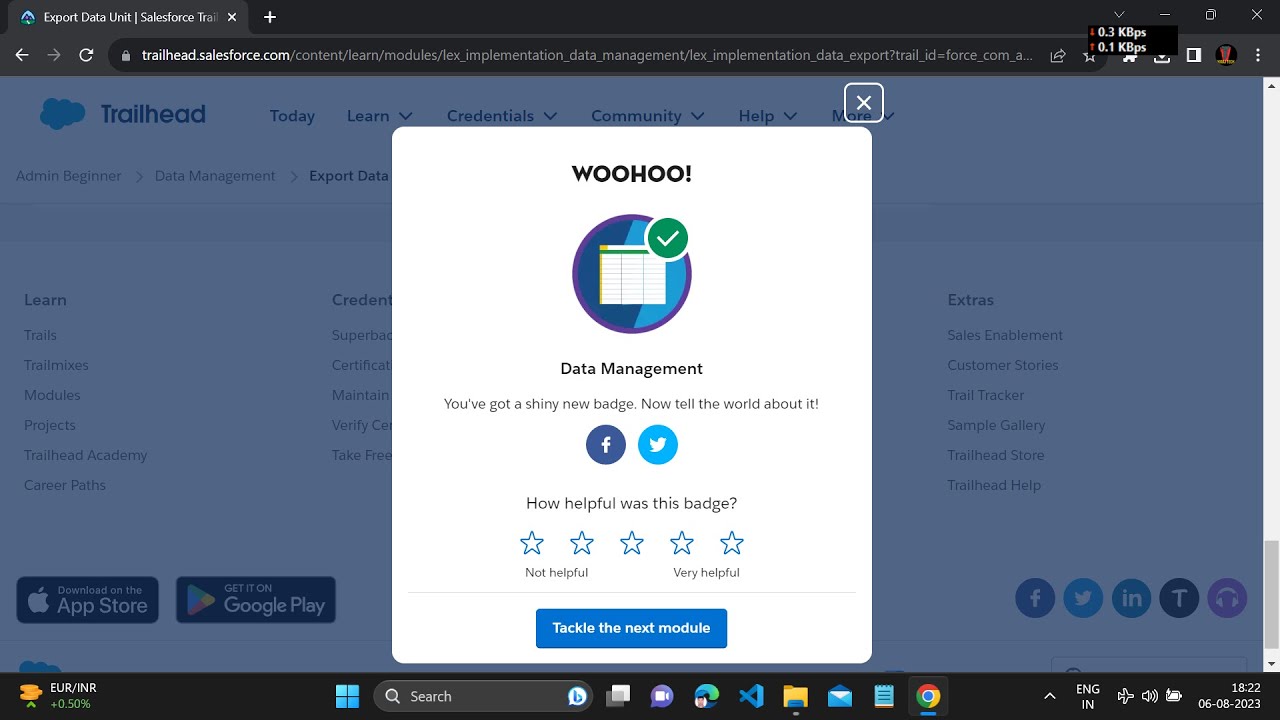The height and width of the screenshot is (720, 1280).
Task: Open Microsoft Edge from taskbar
Action: 707,696
